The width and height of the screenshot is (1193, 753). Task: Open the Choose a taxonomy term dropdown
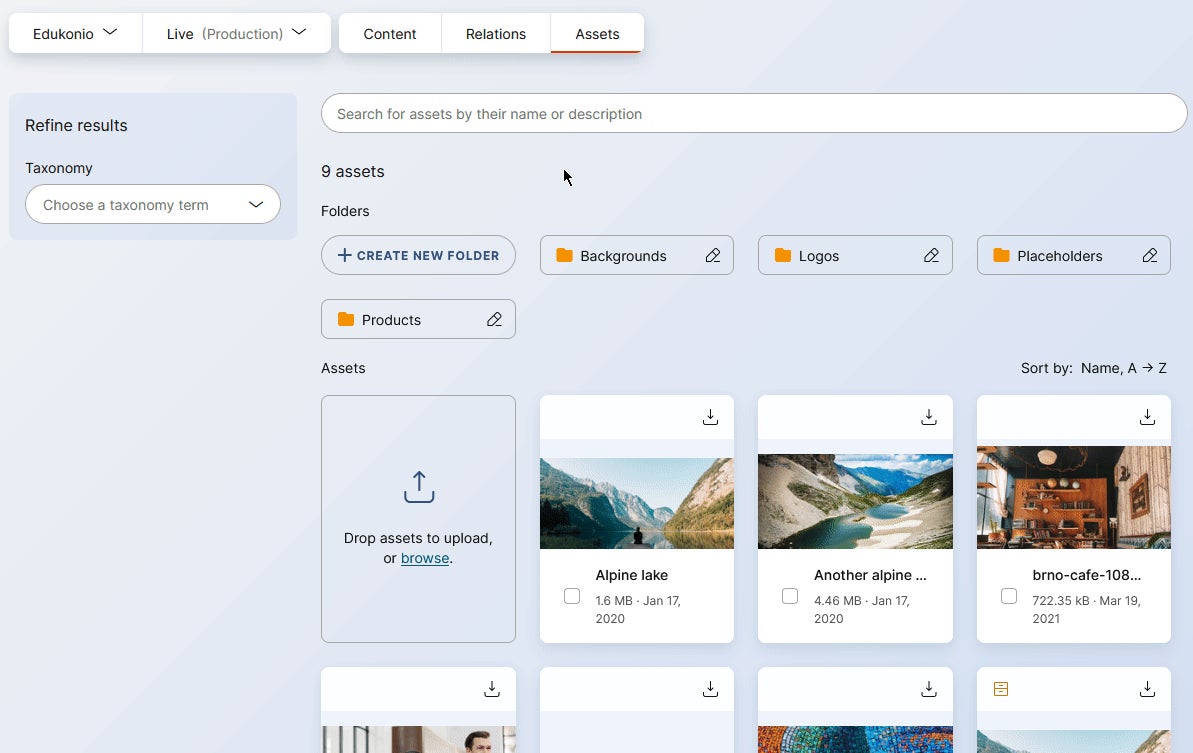152,204
